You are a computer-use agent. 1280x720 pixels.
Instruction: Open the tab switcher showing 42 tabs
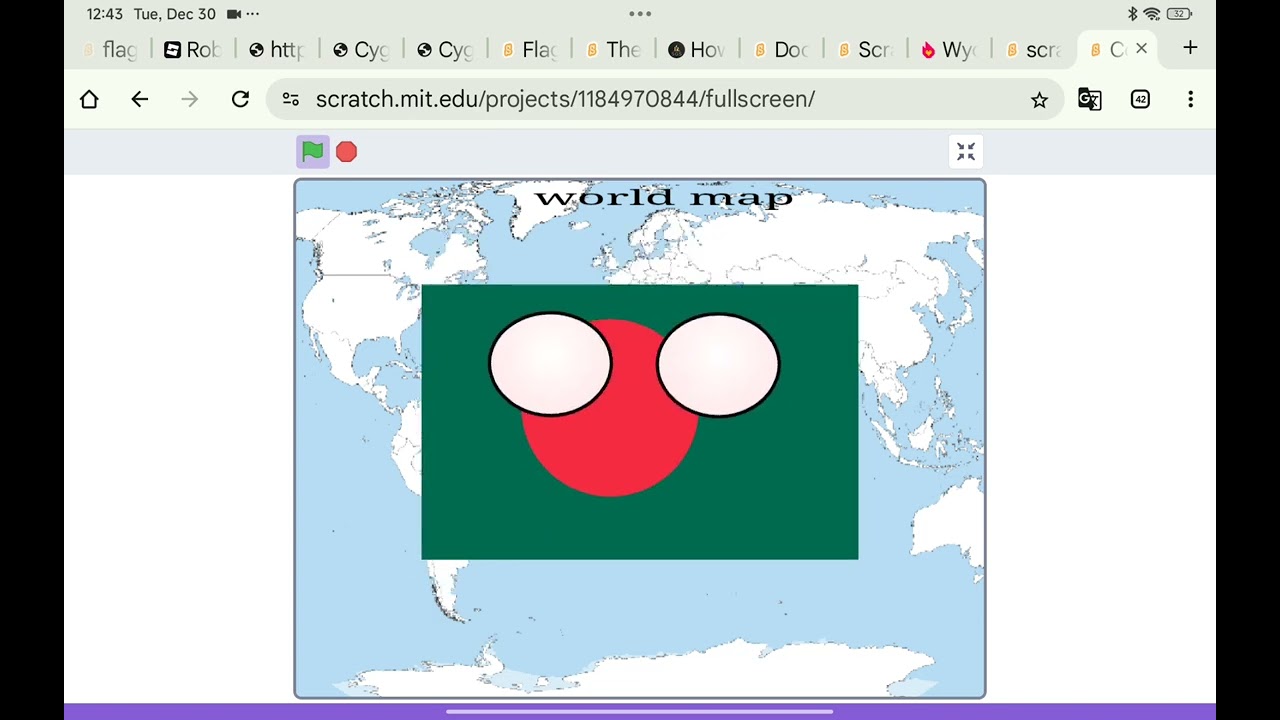point(1140,99)
